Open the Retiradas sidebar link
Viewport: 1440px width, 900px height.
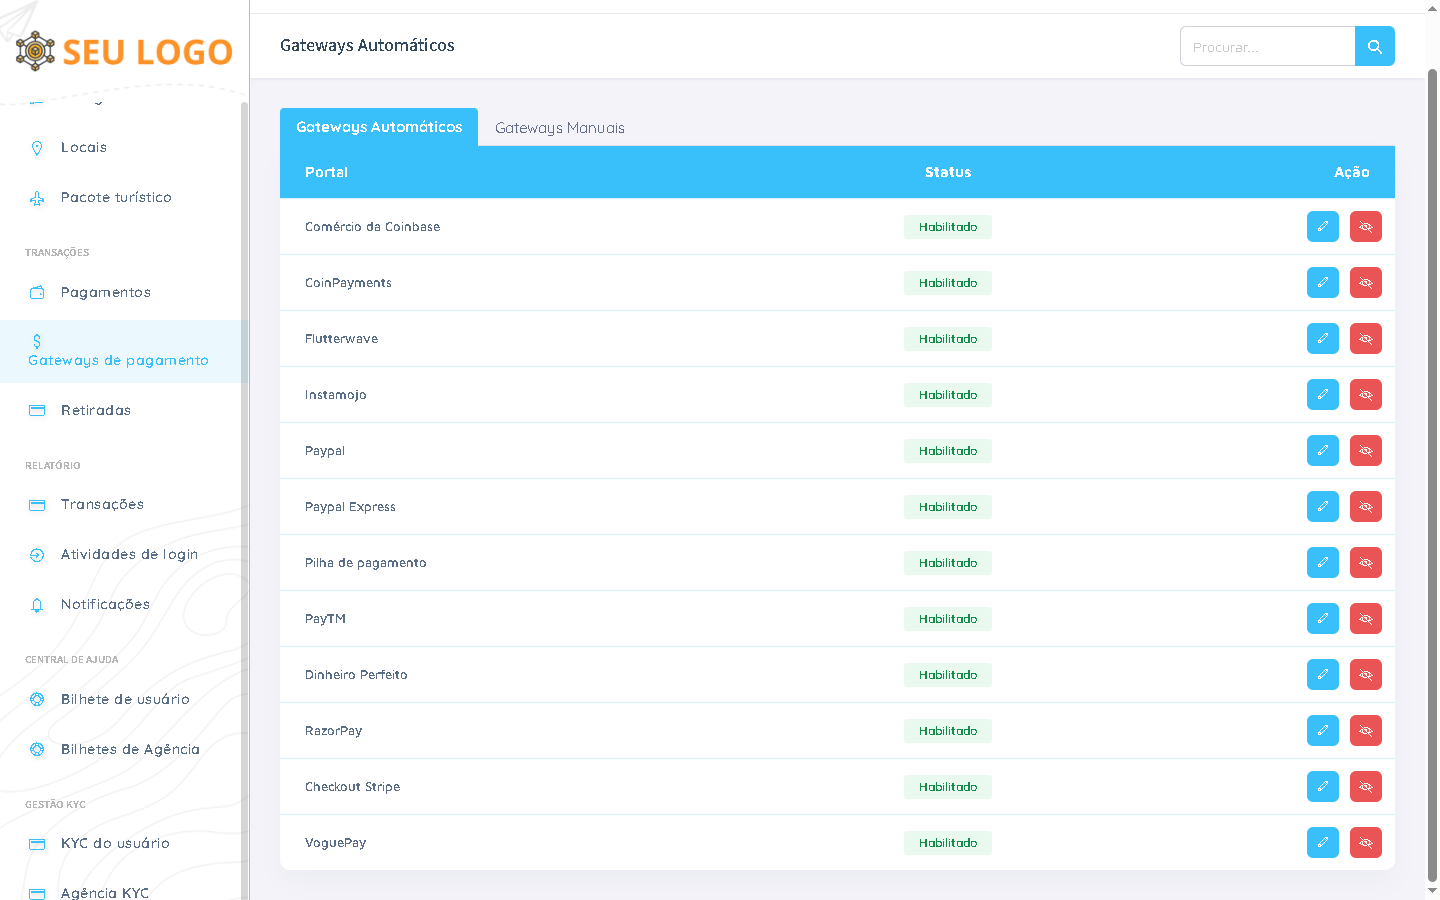tap(96, 410)
